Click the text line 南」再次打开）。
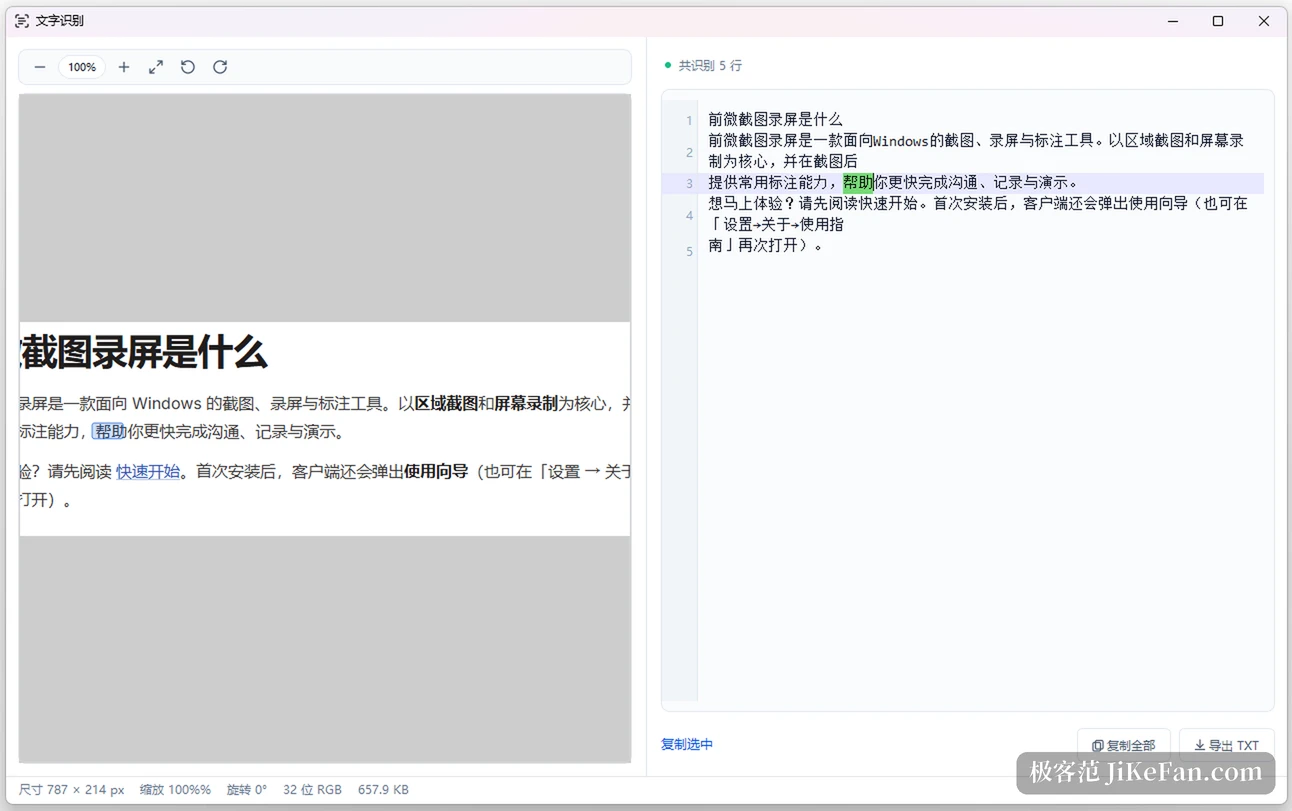 point(766,245)
